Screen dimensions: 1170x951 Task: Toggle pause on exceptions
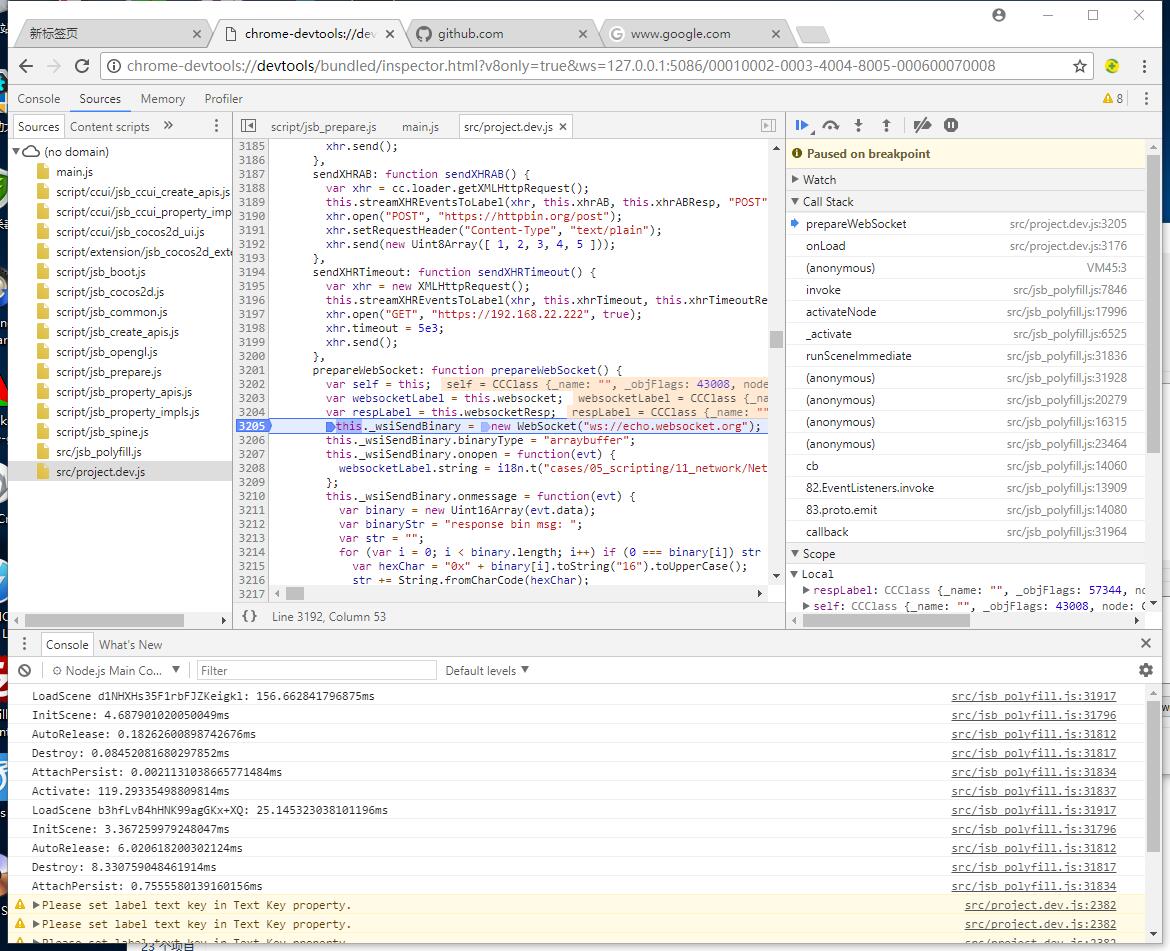[951, 126]
